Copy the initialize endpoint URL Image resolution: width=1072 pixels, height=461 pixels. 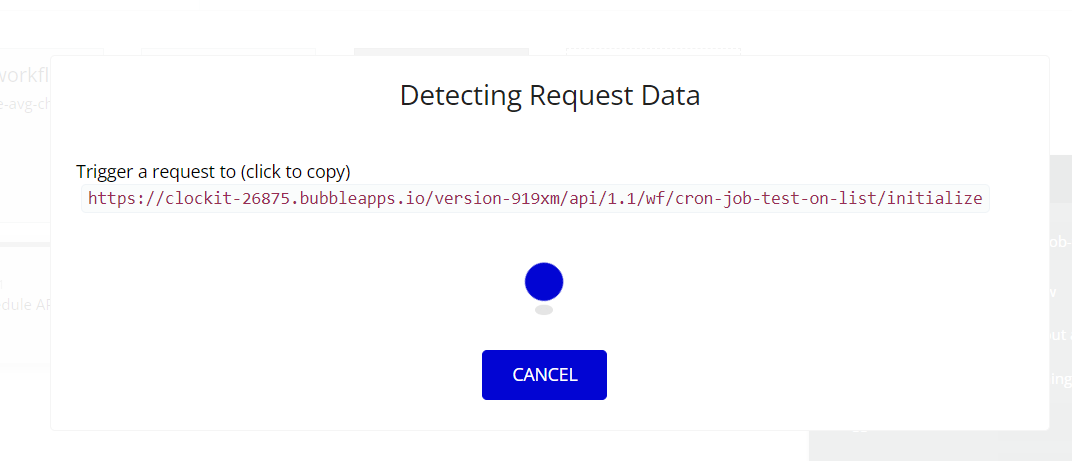tap(535, 198)
